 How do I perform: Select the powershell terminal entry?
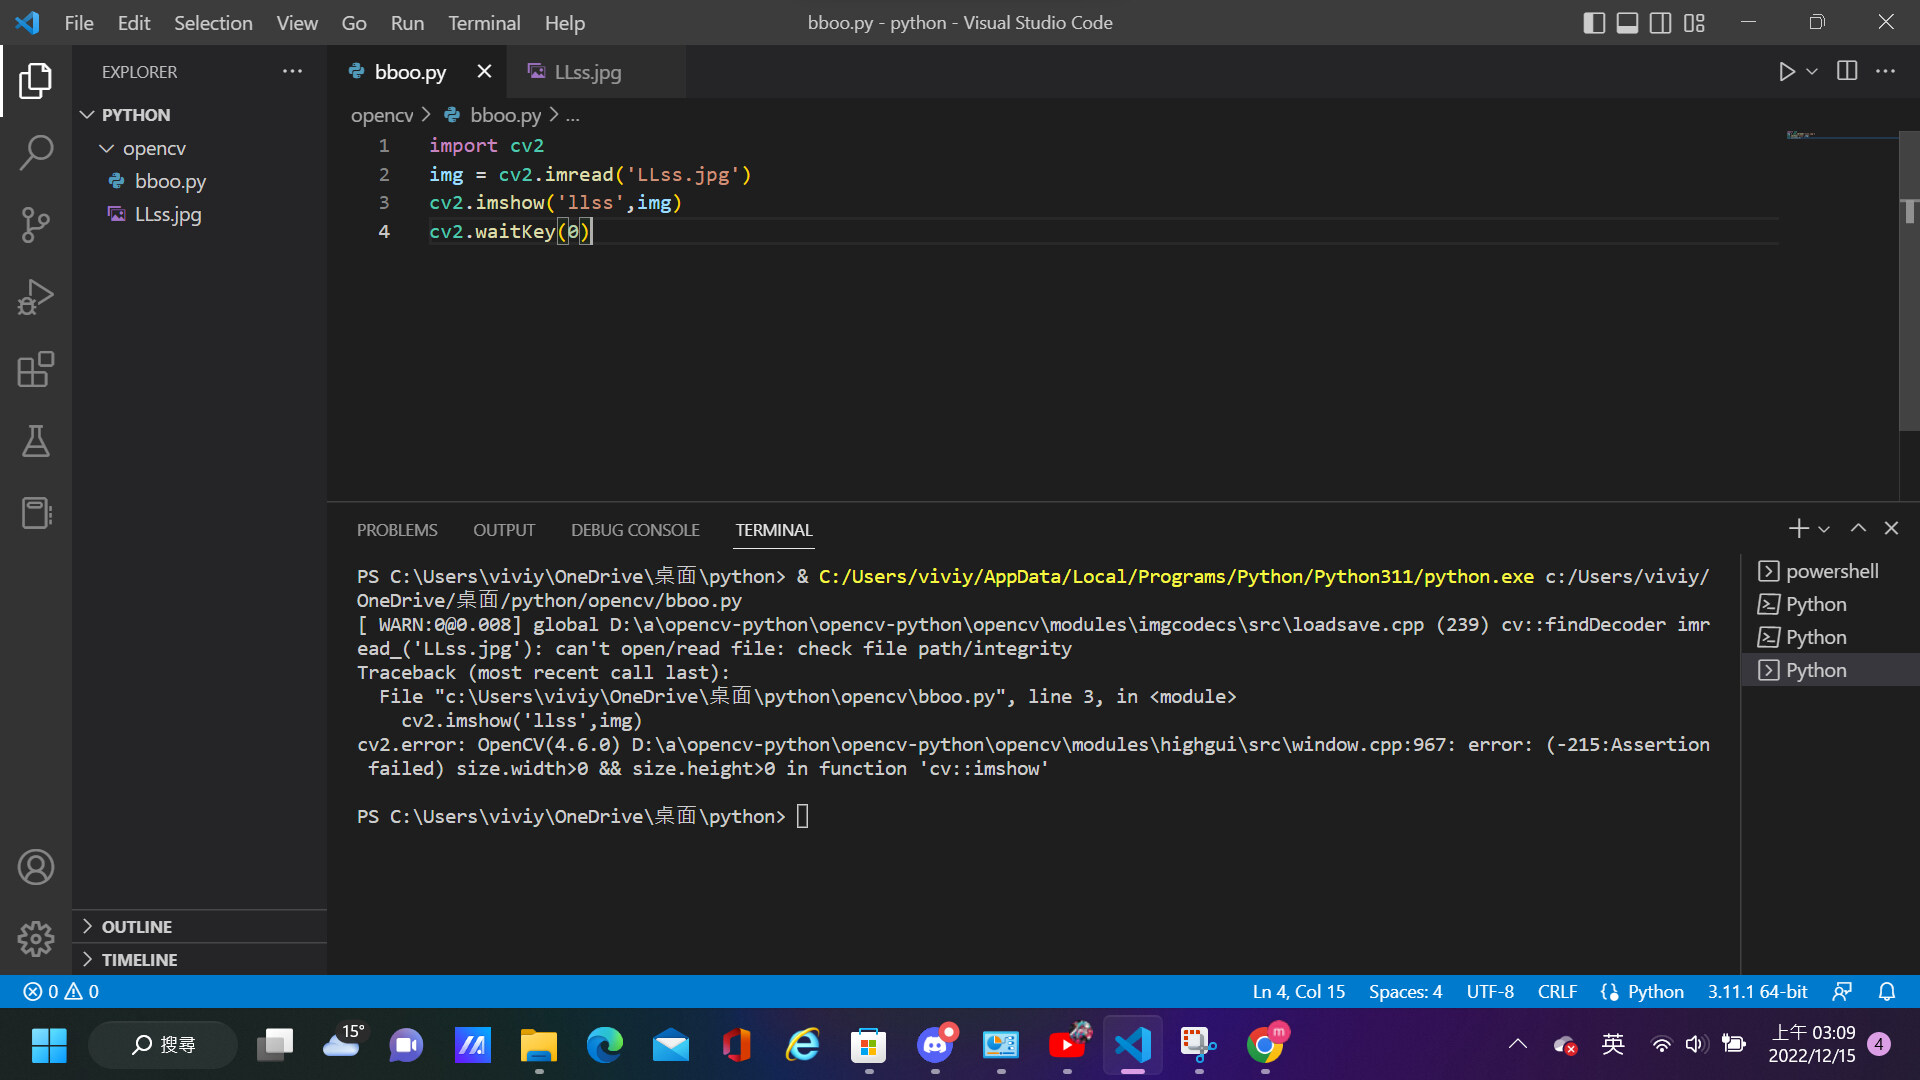click(x=1831, y=571)
